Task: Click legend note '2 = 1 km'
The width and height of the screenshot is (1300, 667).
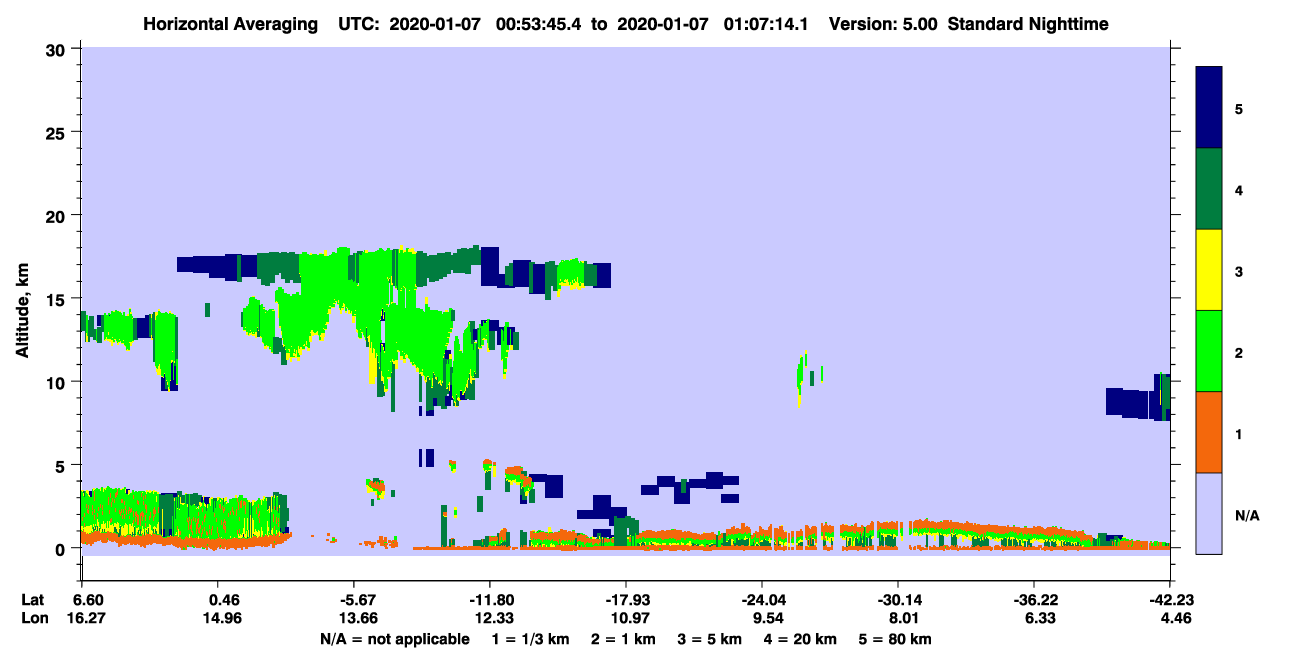Action: coord(626,639)
